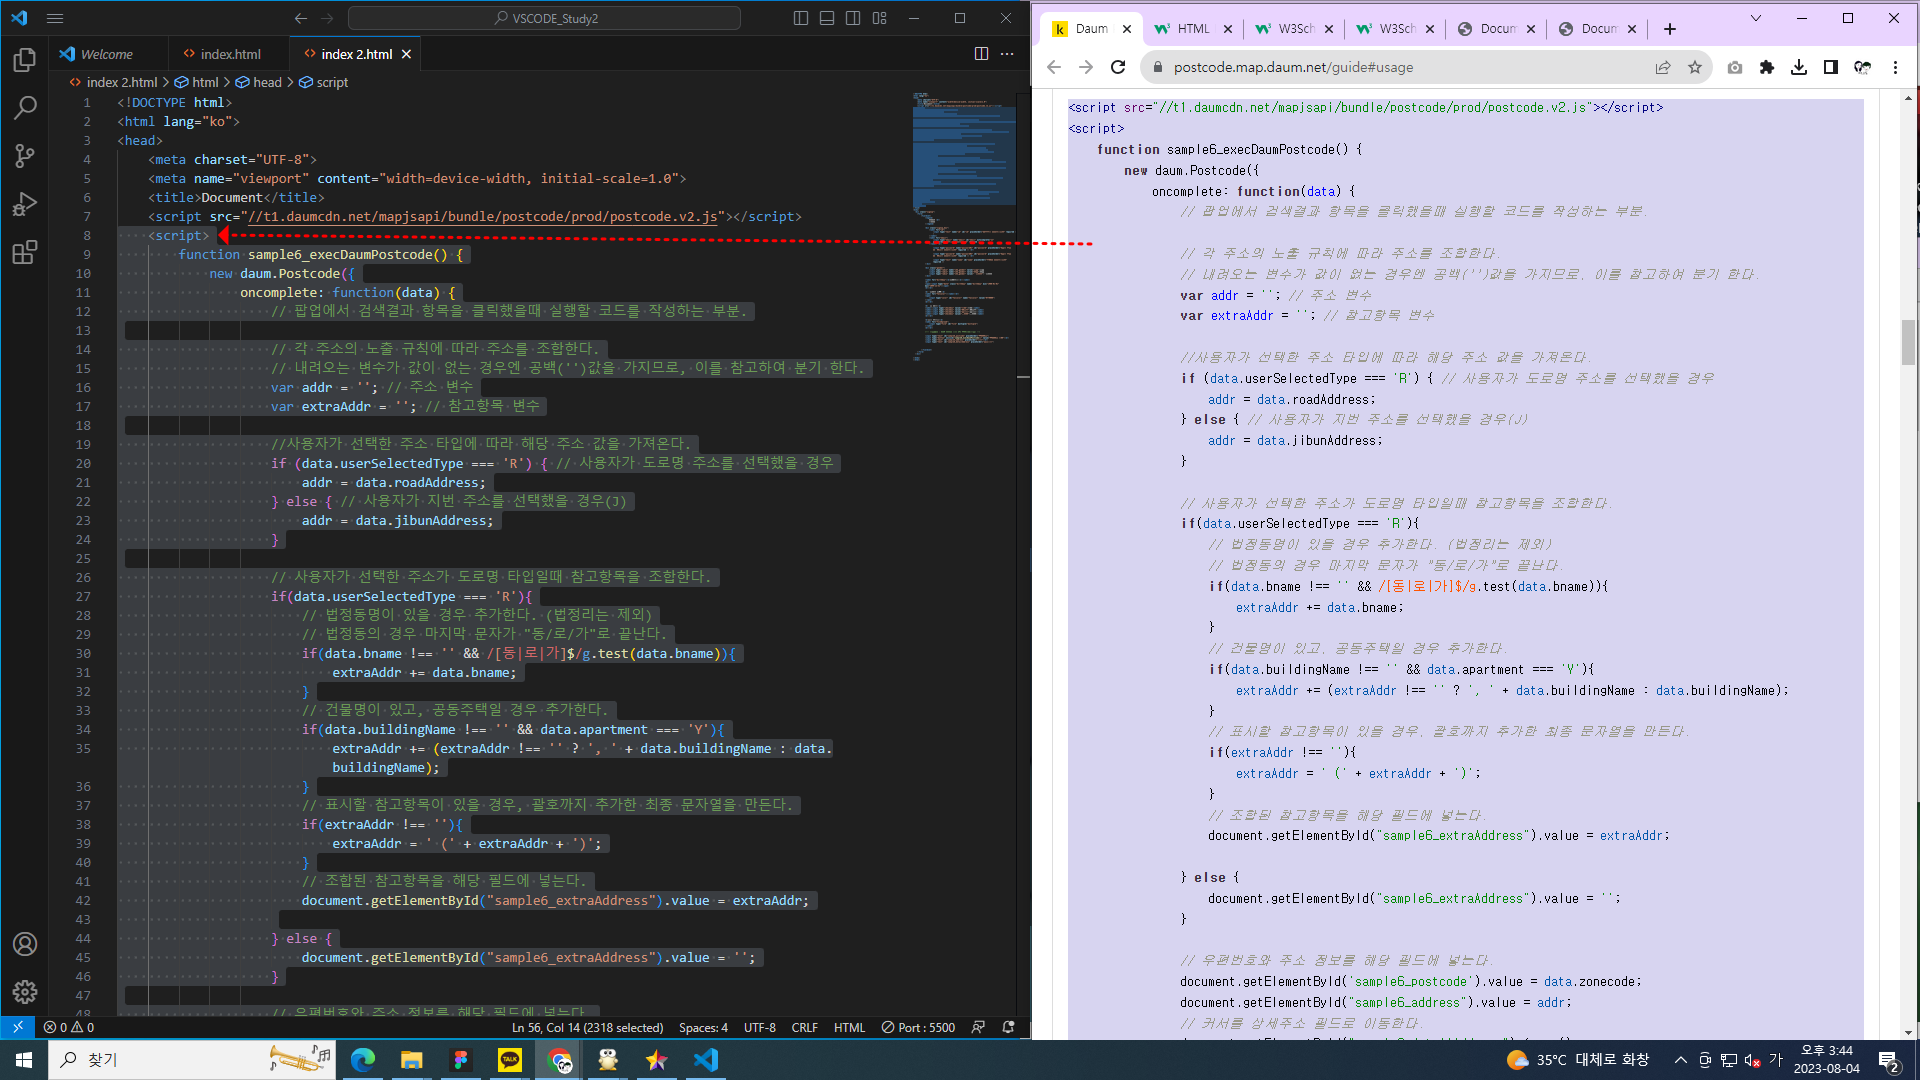Open the Extensions view
The image size is (1920, 1080).
pos(25,252)
